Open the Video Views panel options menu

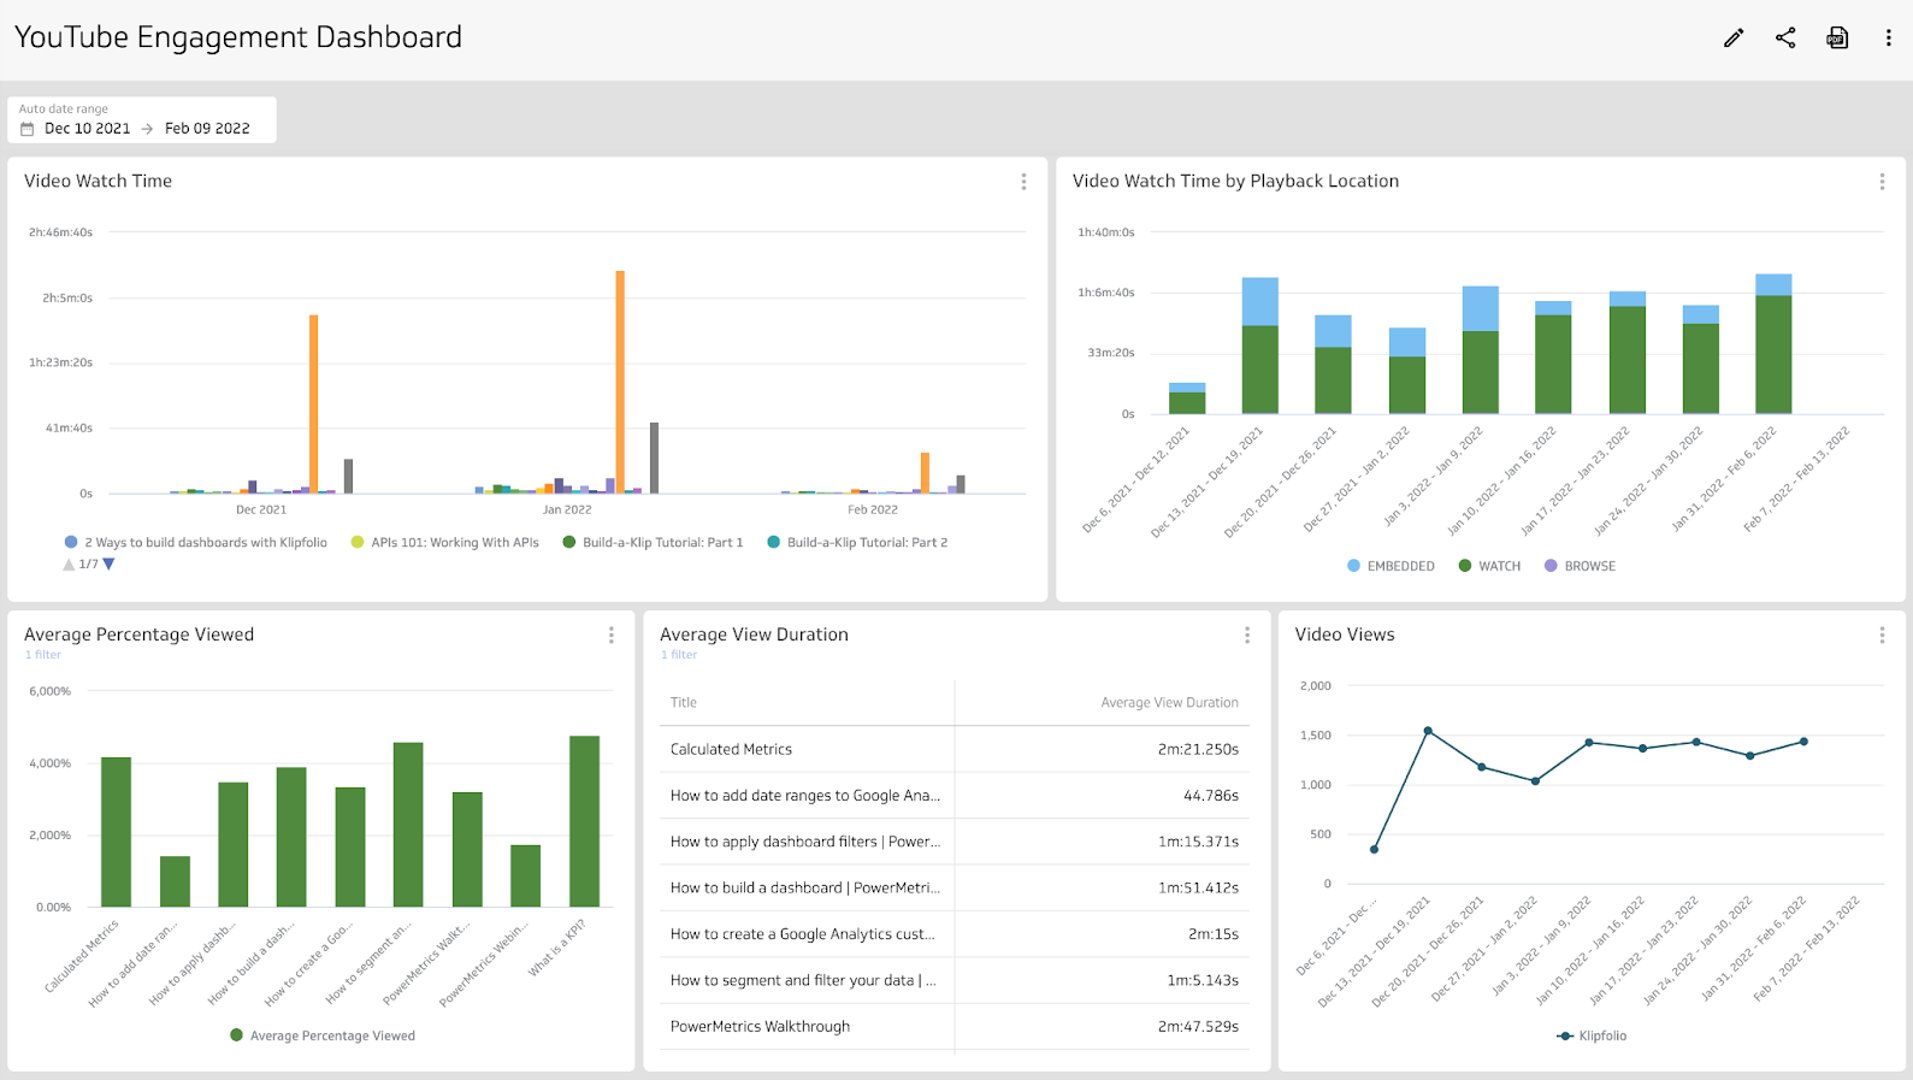click(1882, 634)
